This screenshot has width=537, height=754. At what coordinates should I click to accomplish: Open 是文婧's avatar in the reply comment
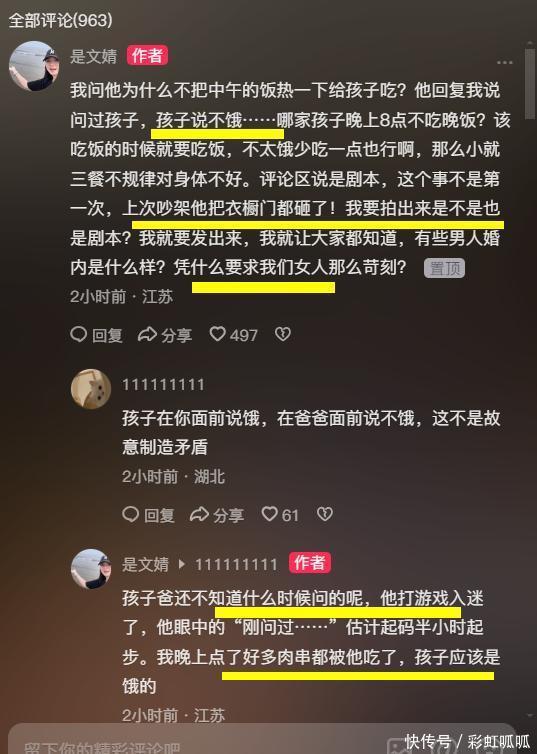(x=91, y=569)
